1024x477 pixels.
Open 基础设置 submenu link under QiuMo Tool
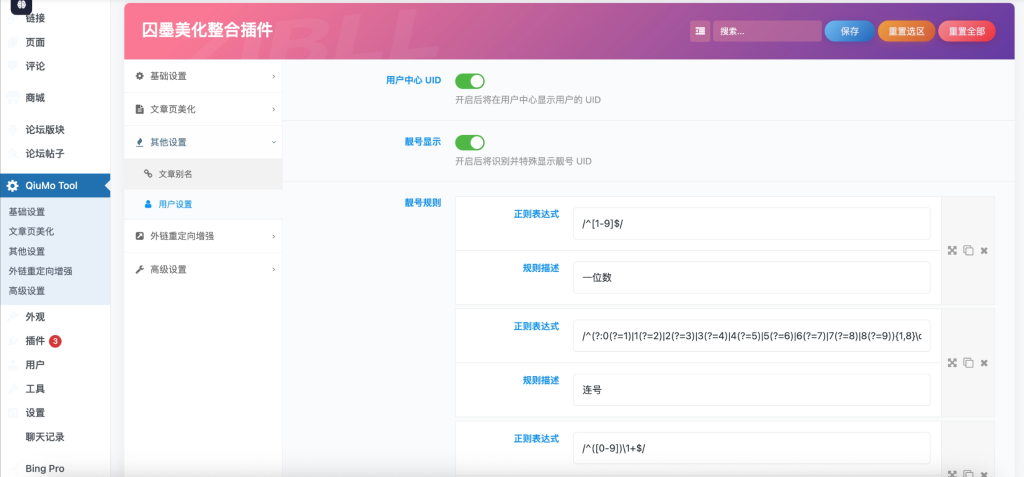pyautogui.click(x=27, y=212)
